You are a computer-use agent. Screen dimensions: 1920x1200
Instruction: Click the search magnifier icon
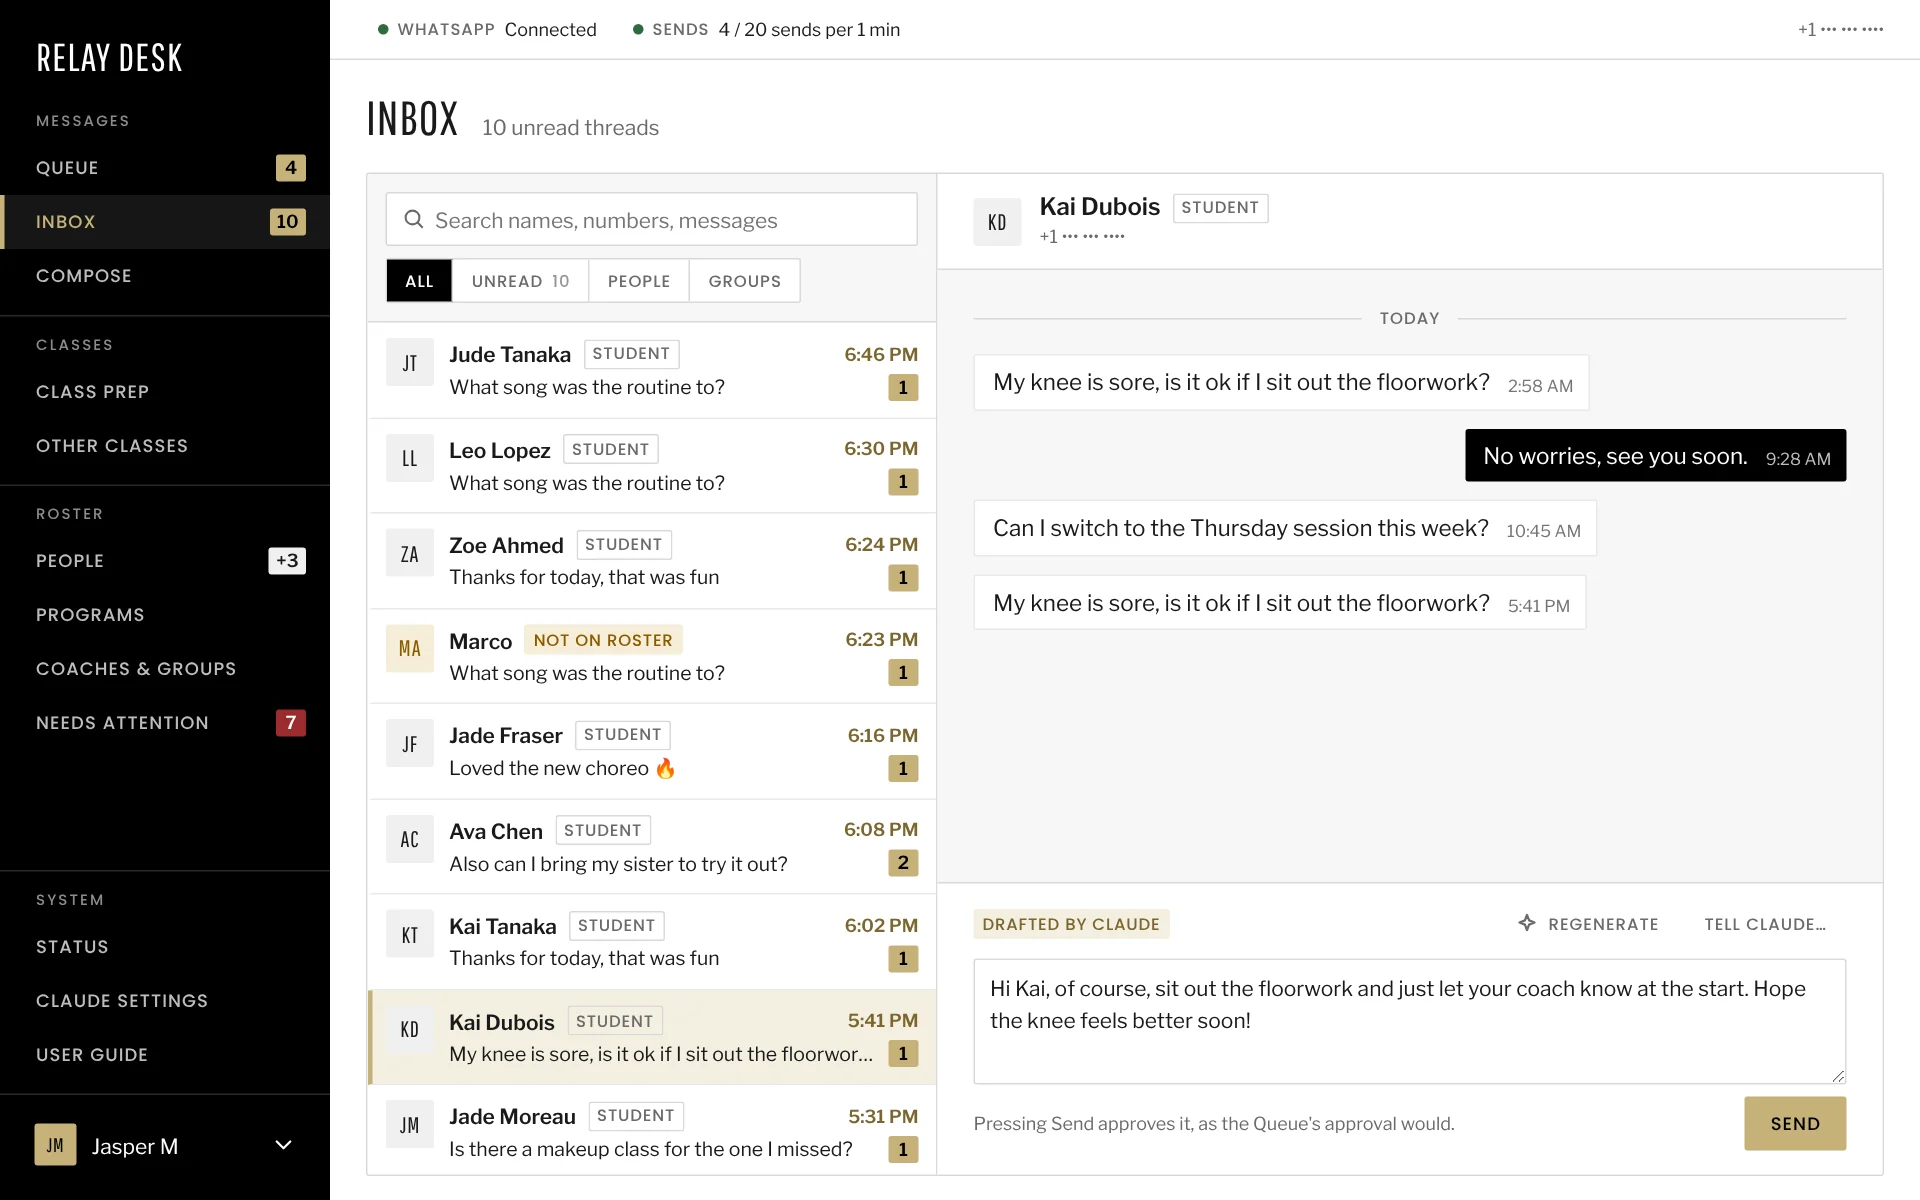point(413,219)
